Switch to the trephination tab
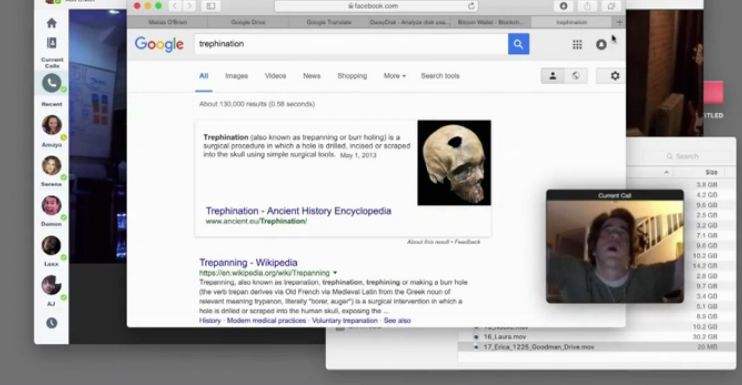 point(572,22)
